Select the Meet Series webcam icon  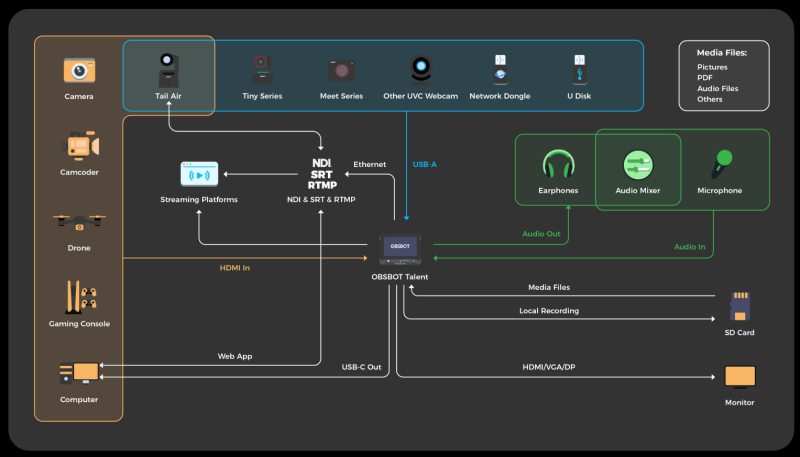(x=342, y=70)
